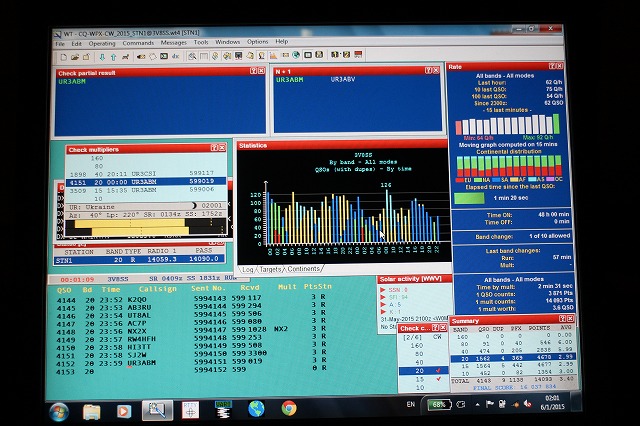The width and height of the screenshot is (640, 426).
Task: Open the Operating menu
Action: tap(102, 43)
